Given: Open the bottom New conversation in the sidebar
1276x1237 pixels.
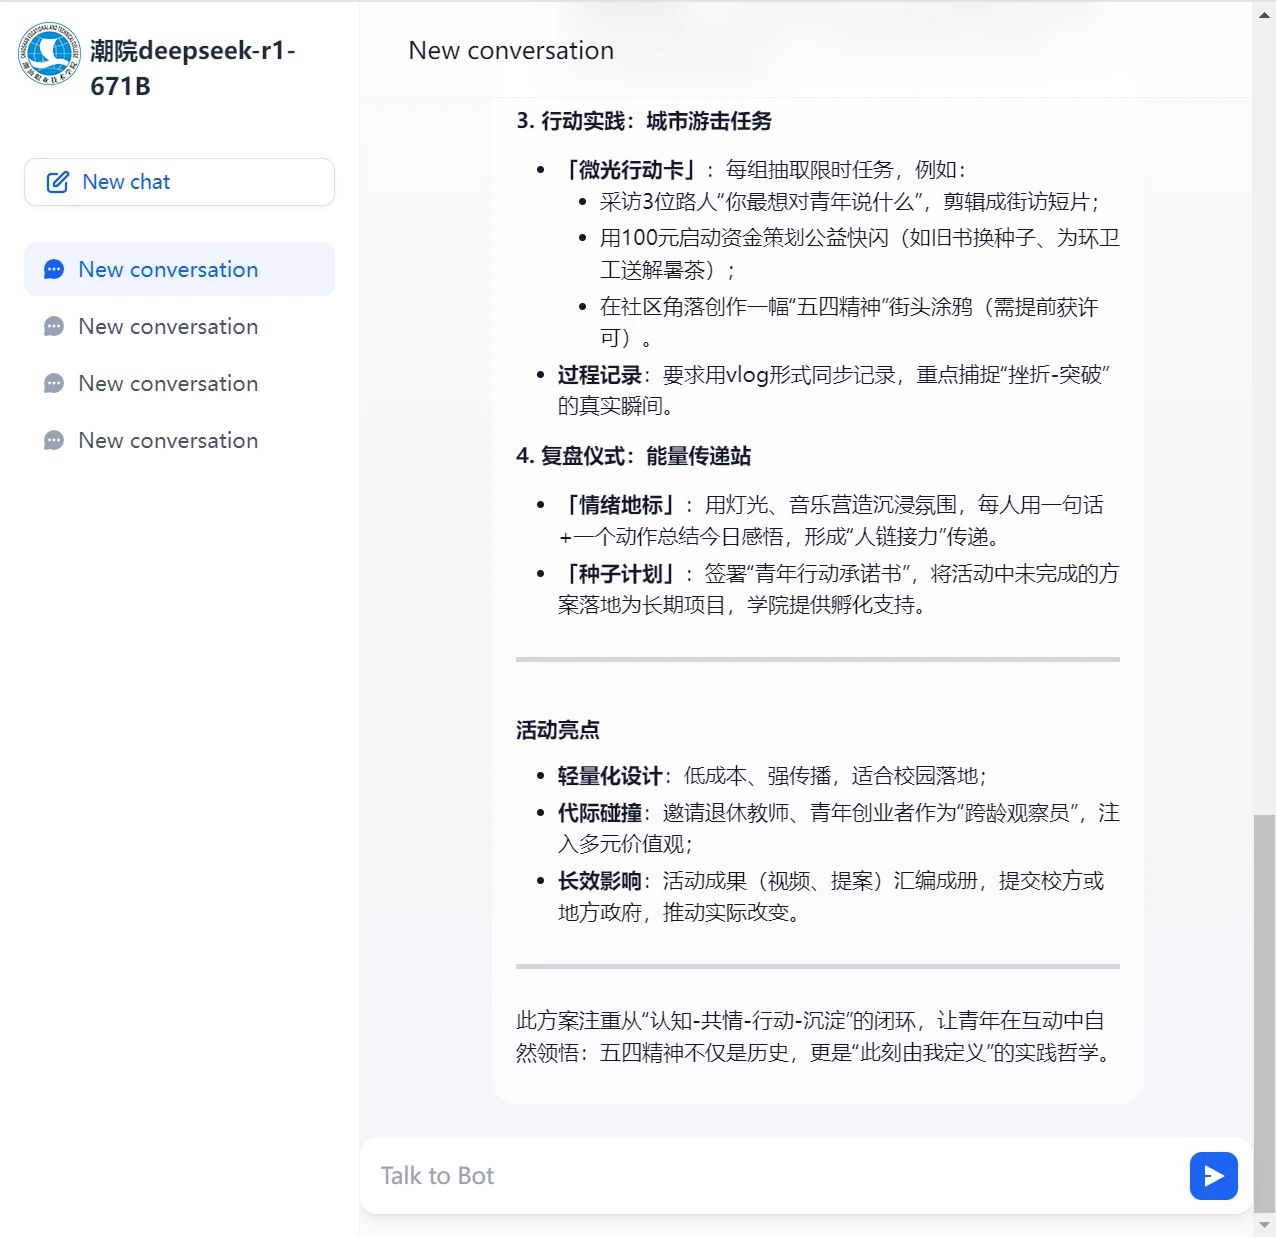Looking at the screenshot, I should tap(168, 441).
